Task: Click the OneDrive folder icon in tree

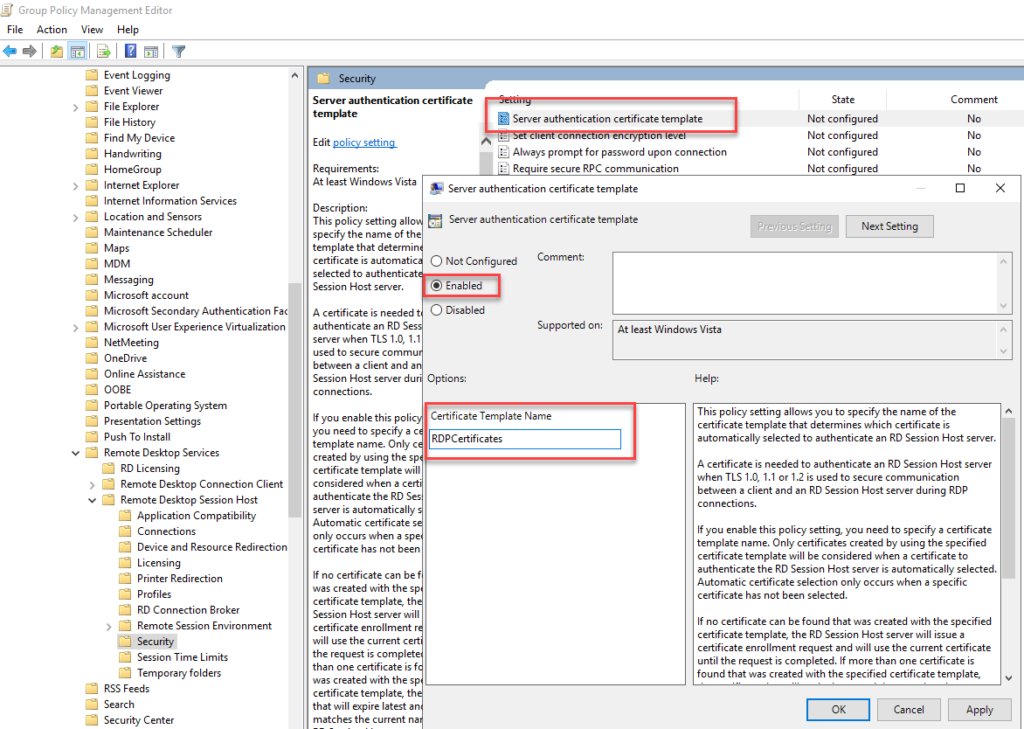Action: tap(92, 358)
